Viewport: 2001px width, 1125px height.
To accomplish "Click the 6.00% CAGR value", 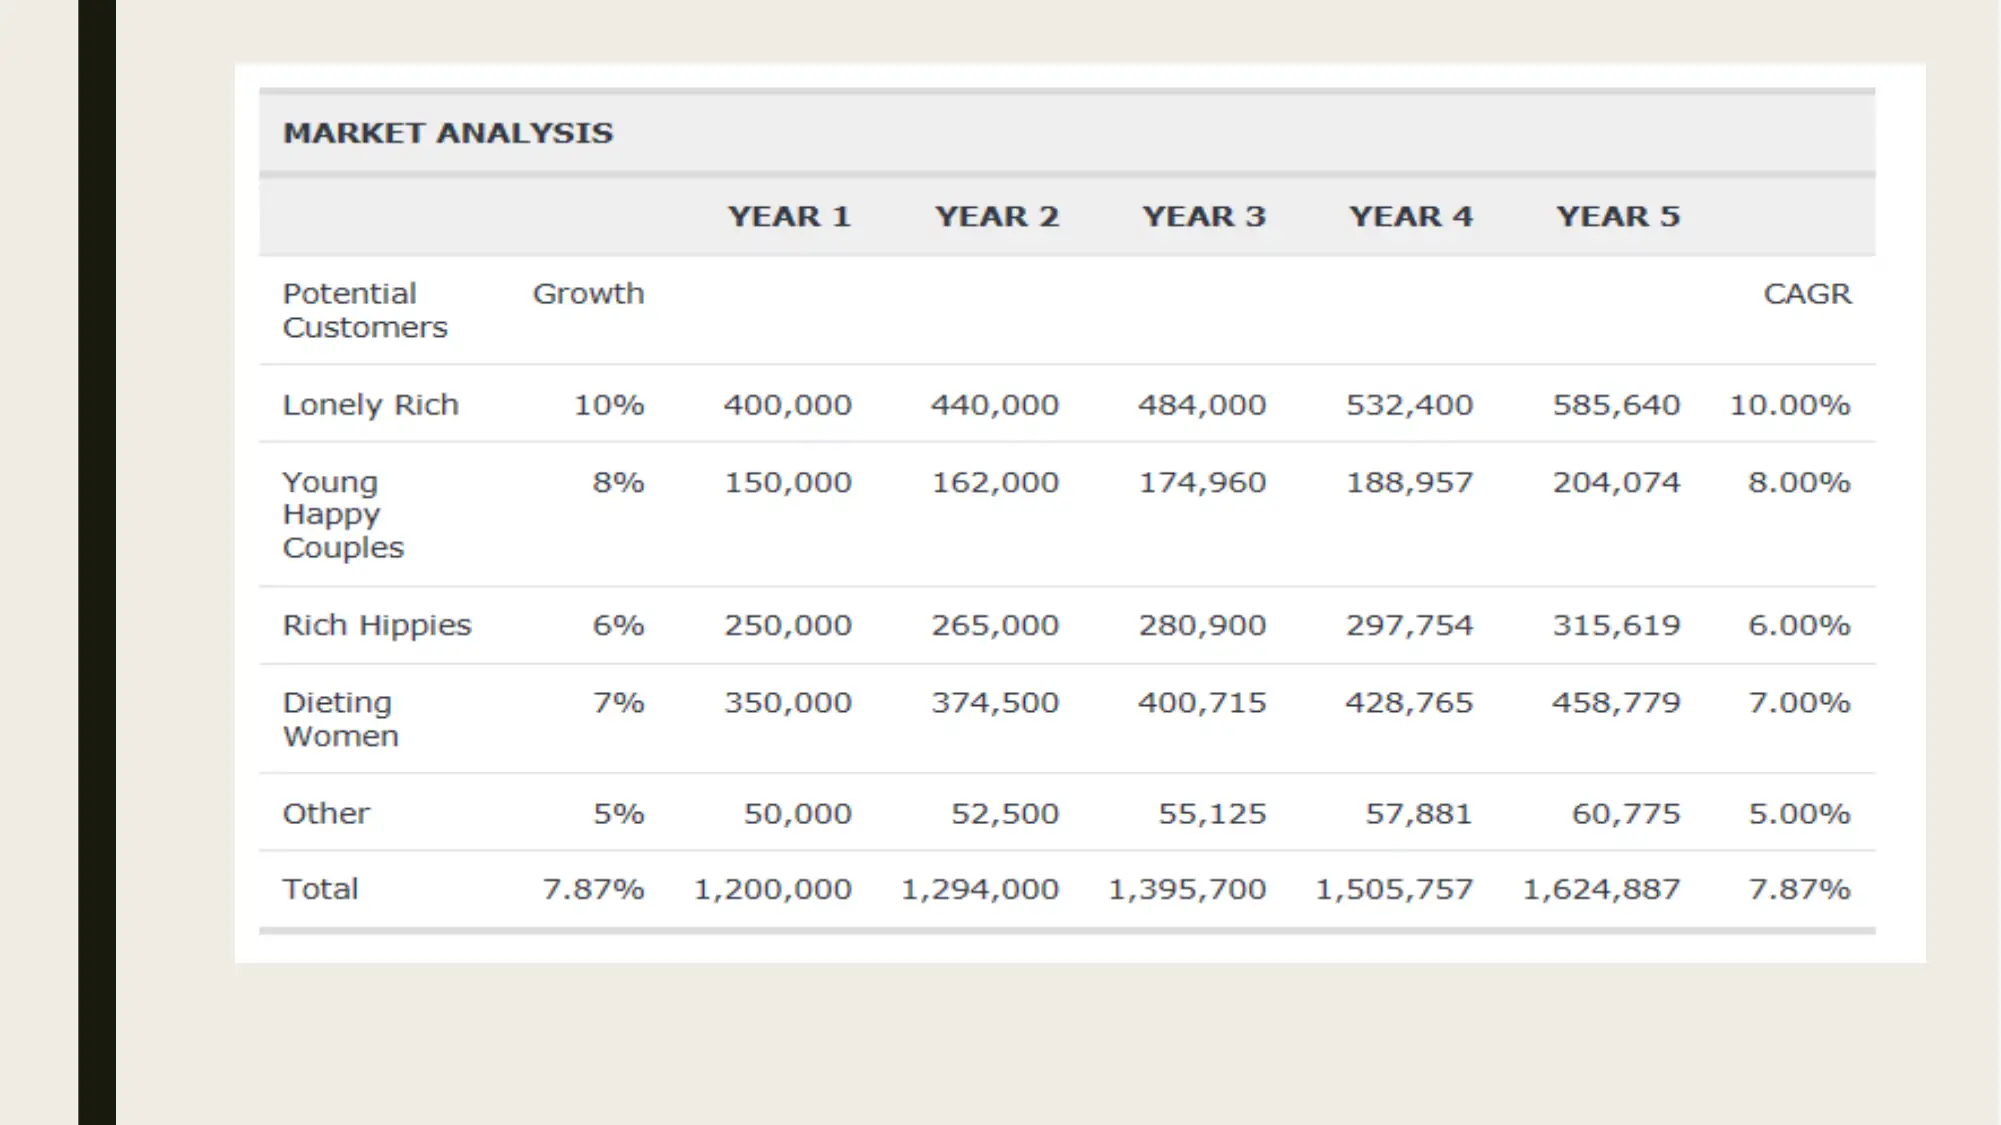I will [x=1799, y=625].
